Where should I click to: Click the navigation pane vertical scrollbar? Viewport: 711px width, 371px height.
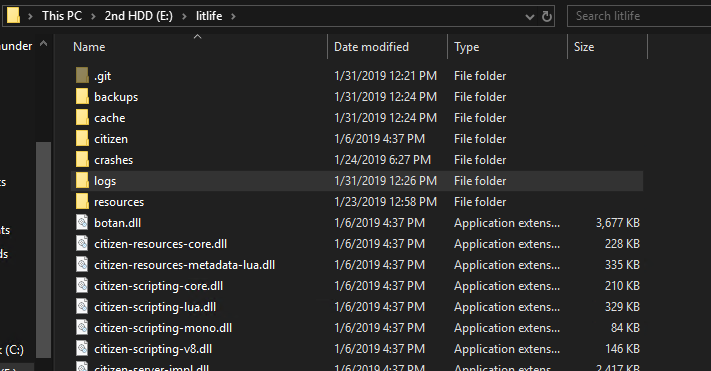(x=44, y=249)
